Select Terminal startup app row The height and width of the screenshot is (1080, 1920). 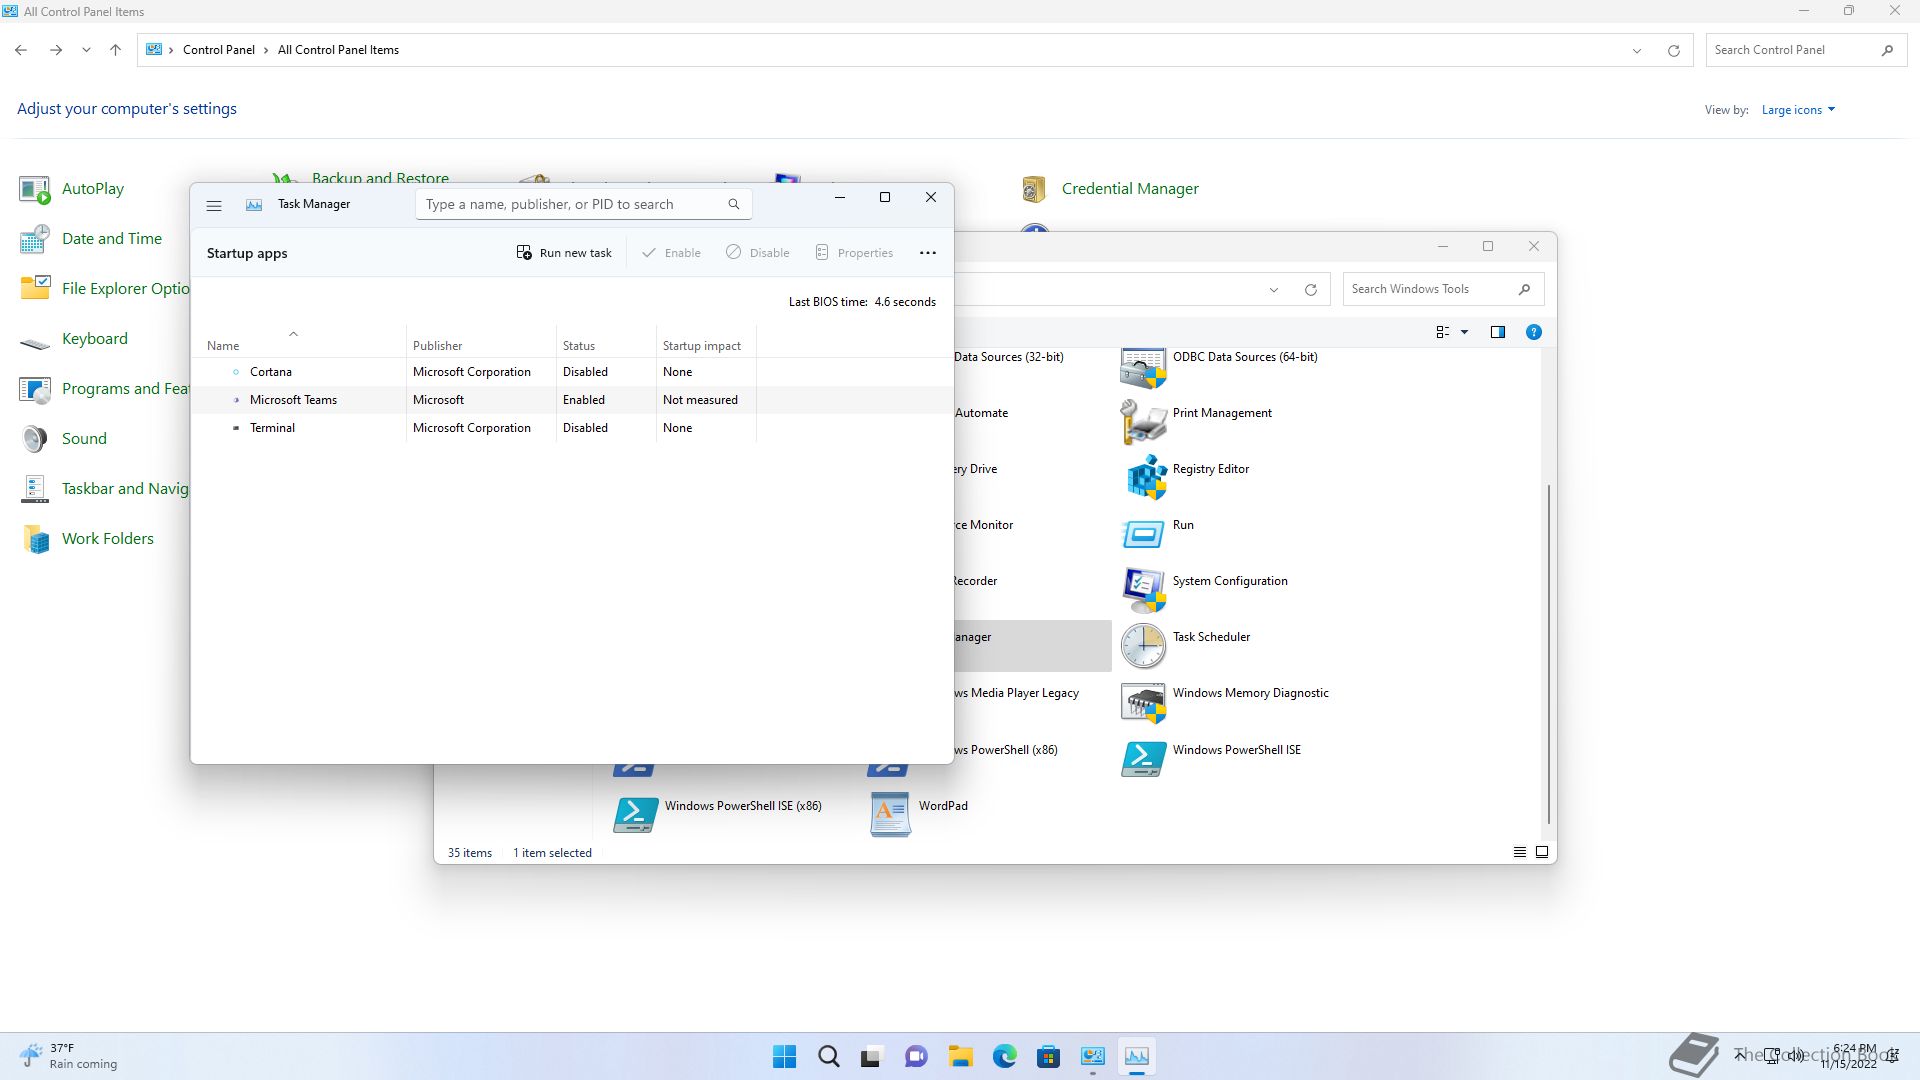[x=572, y=428]
